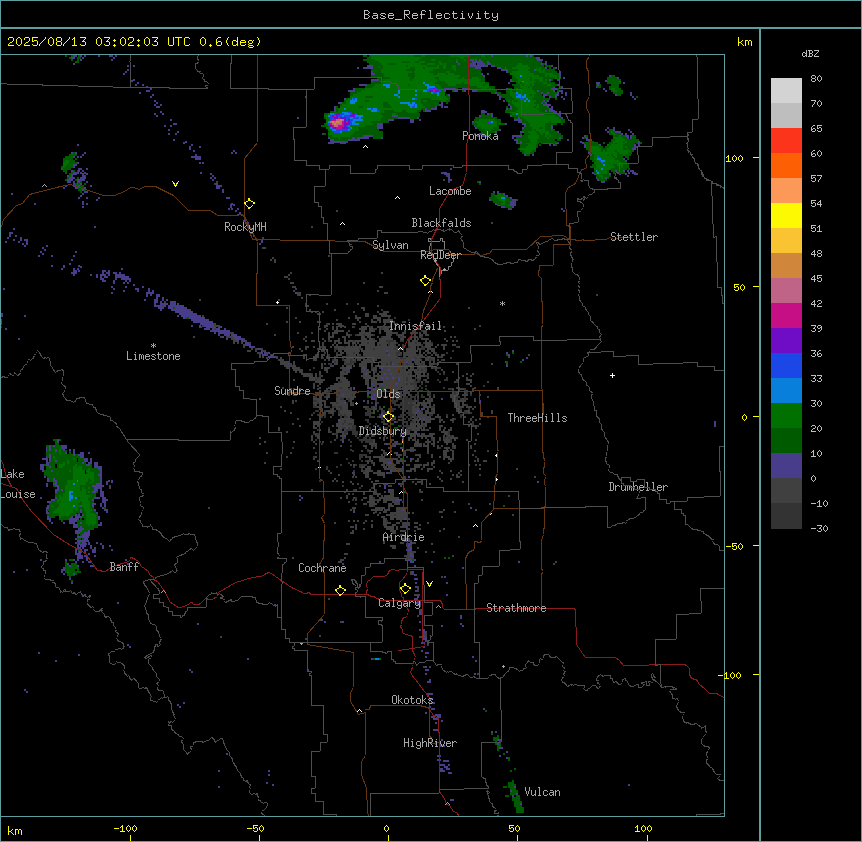Image resolution: width=862 pixels, height=842 pixels.
Task: Select the yellow diamond marker below Cochrane
Action: 340,590
